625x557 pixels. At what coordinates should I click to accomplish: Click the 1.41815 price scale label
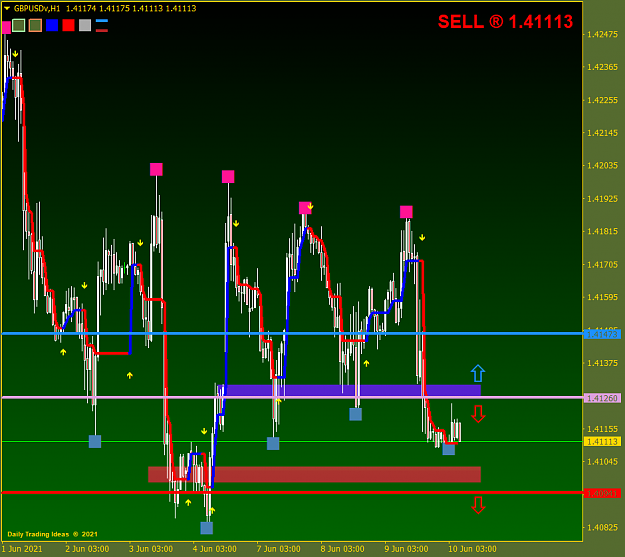[x=602, y=231]
